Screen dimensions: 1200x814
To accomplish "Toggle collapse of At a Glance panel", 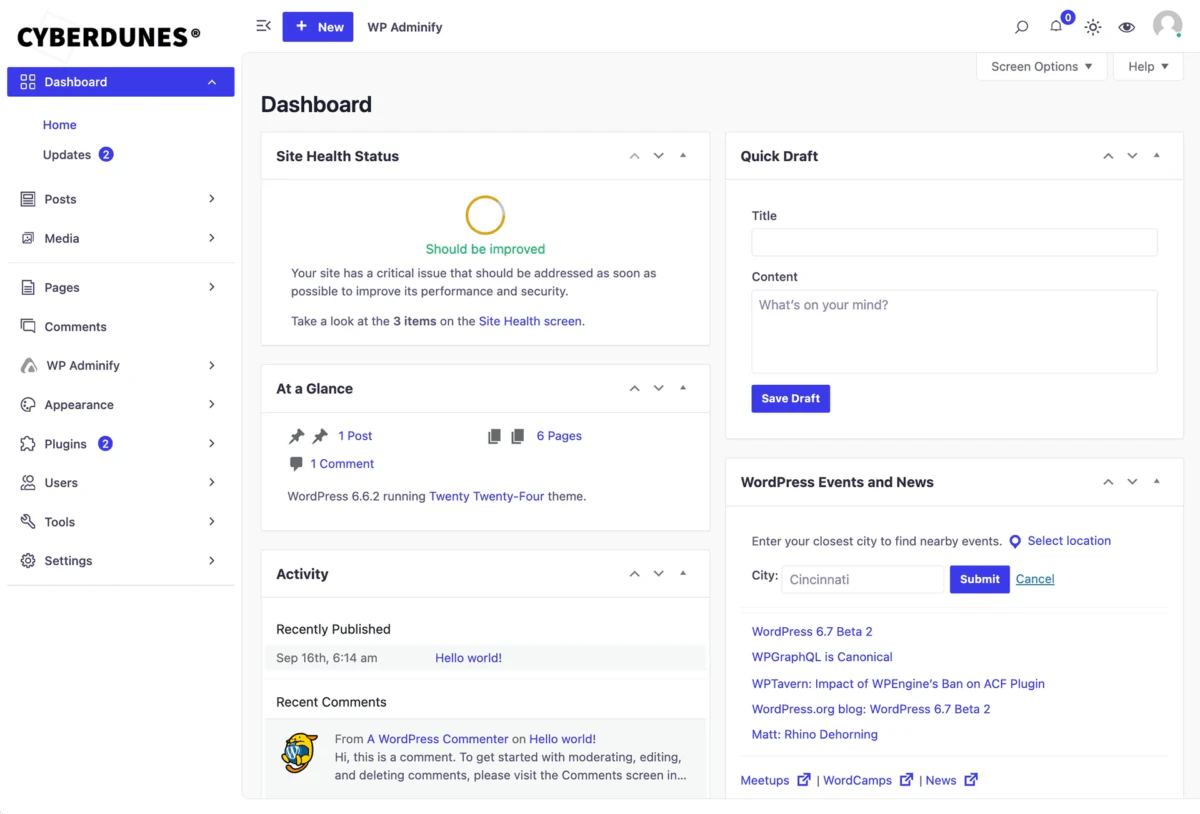I will click(x=683, y=388).
